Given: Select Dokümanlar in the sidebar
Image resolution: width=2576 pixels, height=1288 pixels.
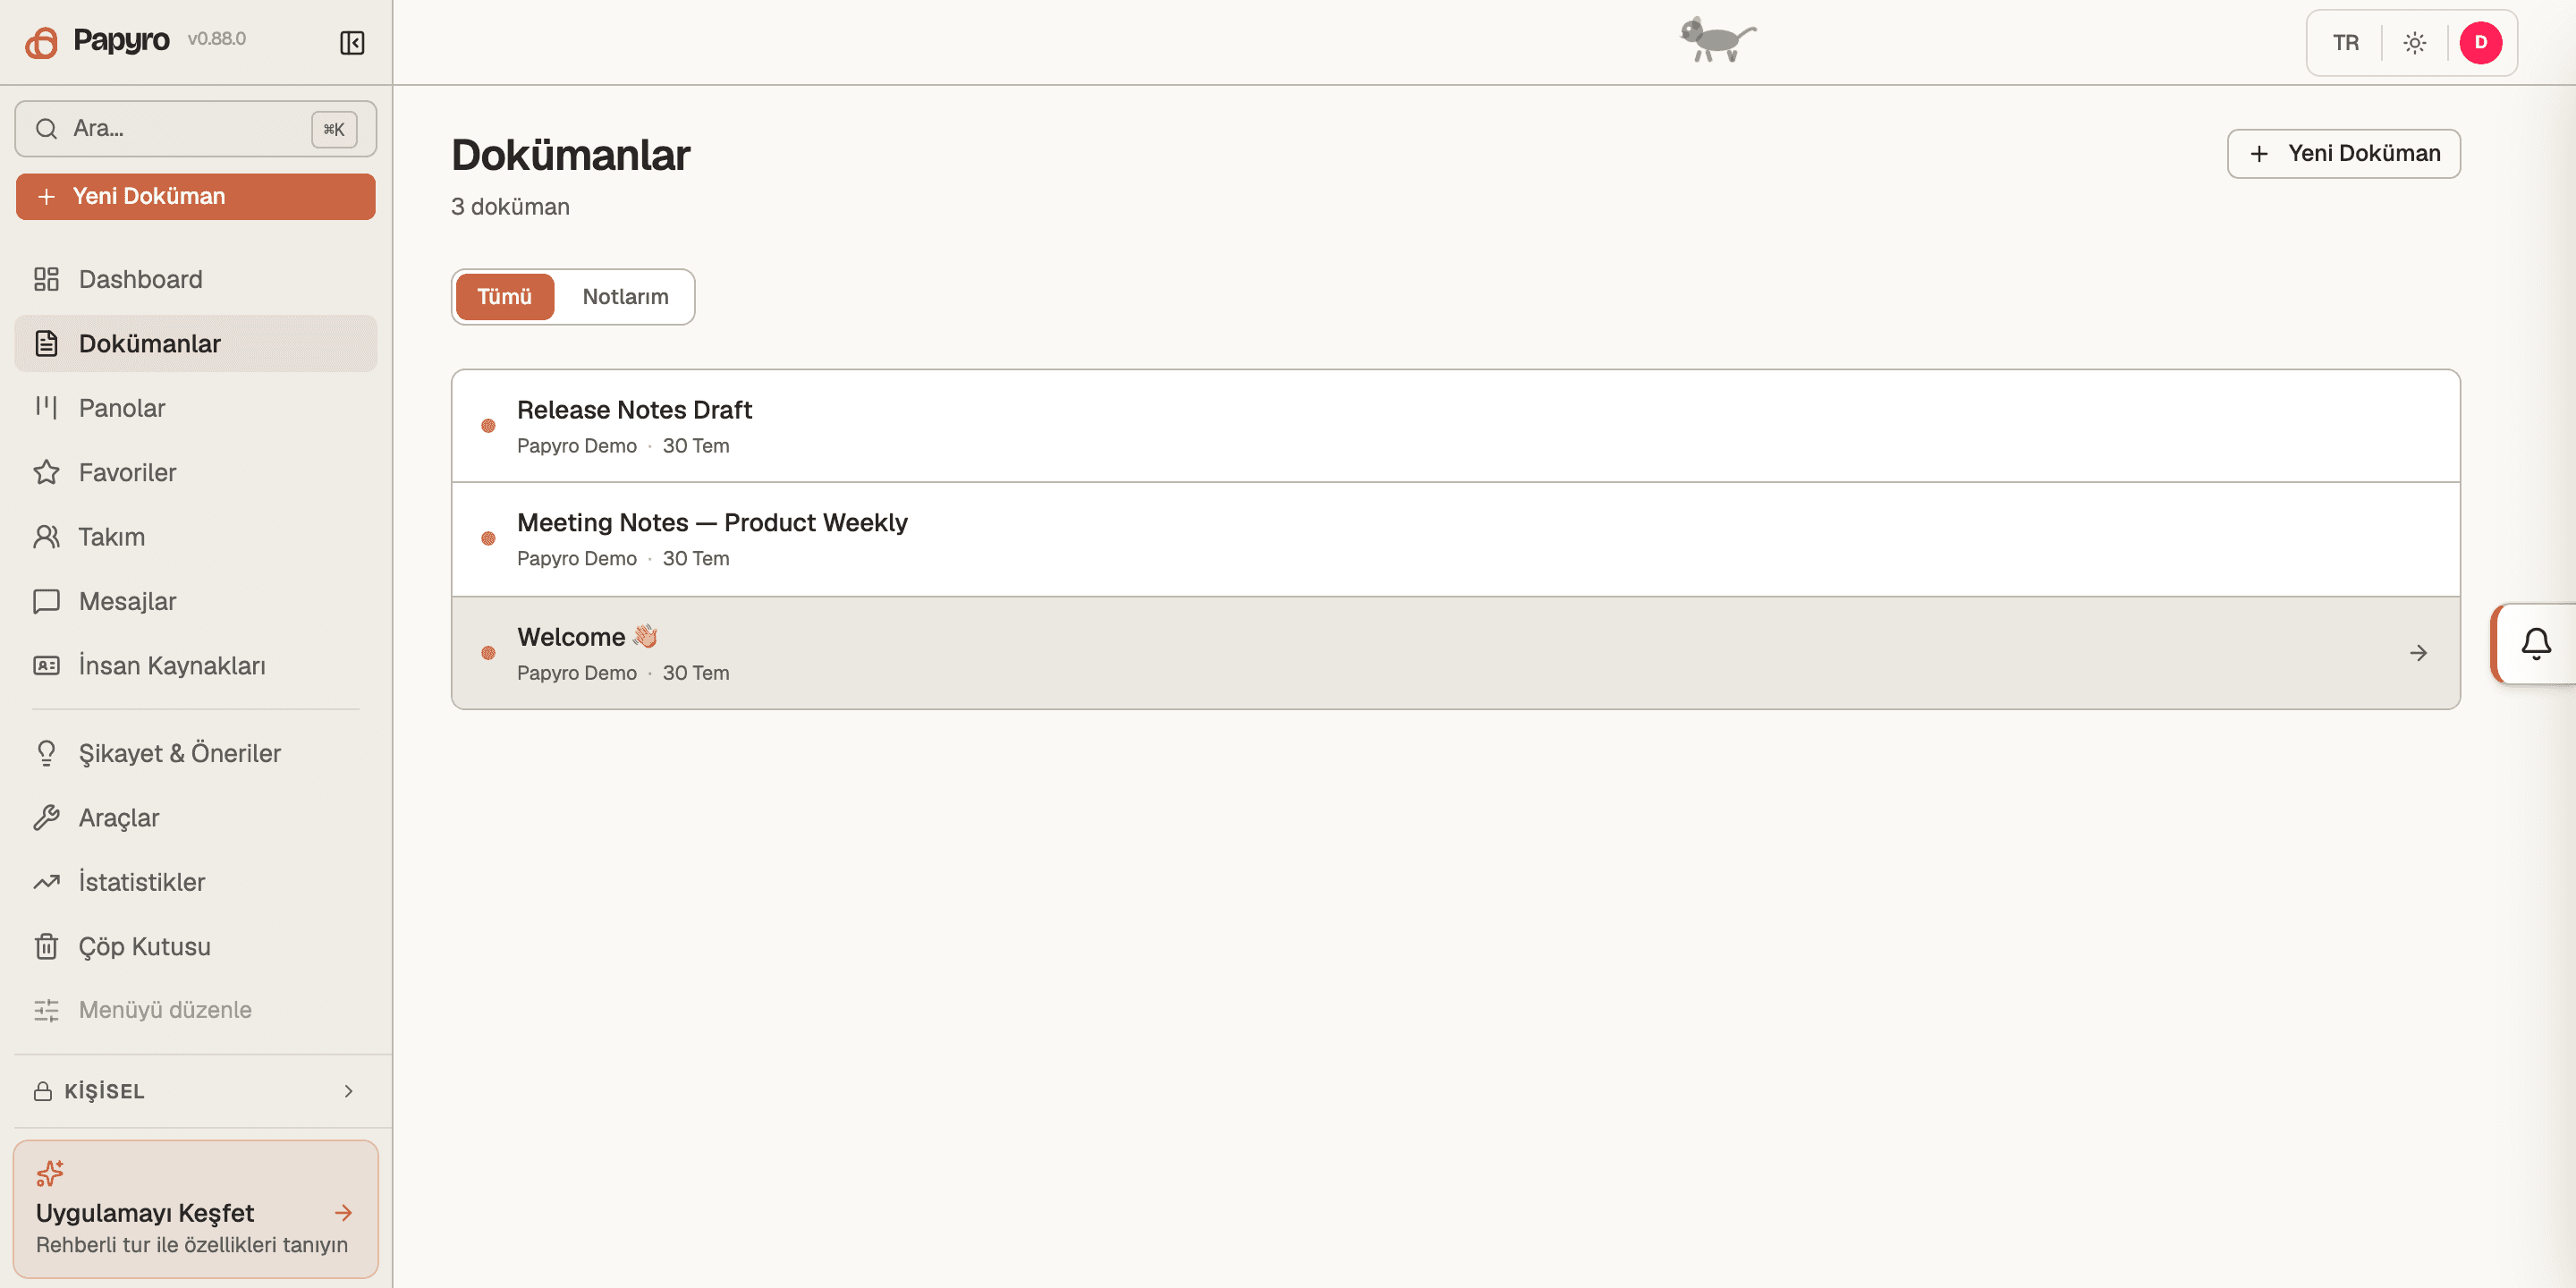Looking at the screenshot, I should click(x=196, y=344).
